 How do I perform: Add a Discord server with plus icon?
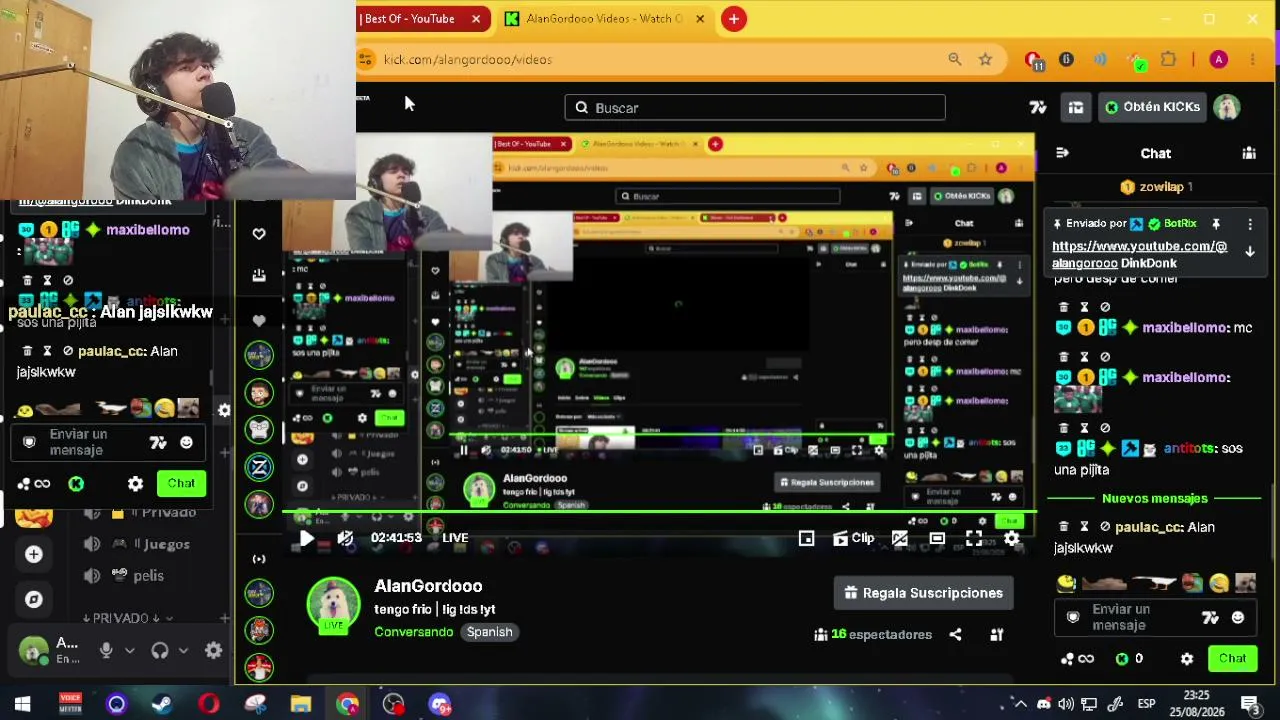tap(34, 554)
